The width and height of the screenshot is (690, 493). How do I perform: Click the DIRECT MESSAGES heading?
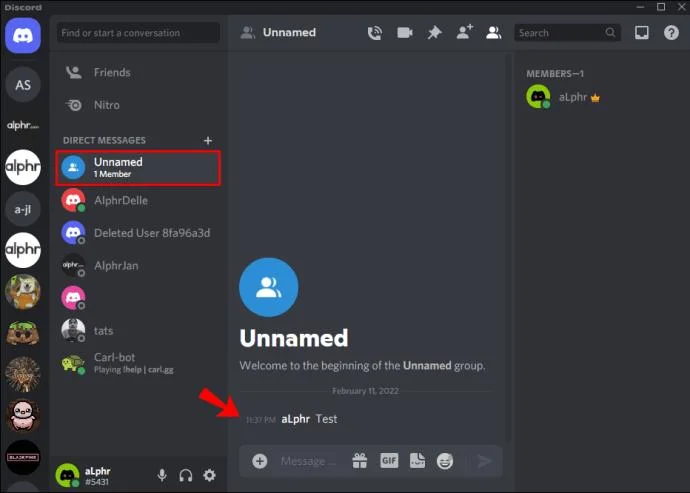click(104, 140)
